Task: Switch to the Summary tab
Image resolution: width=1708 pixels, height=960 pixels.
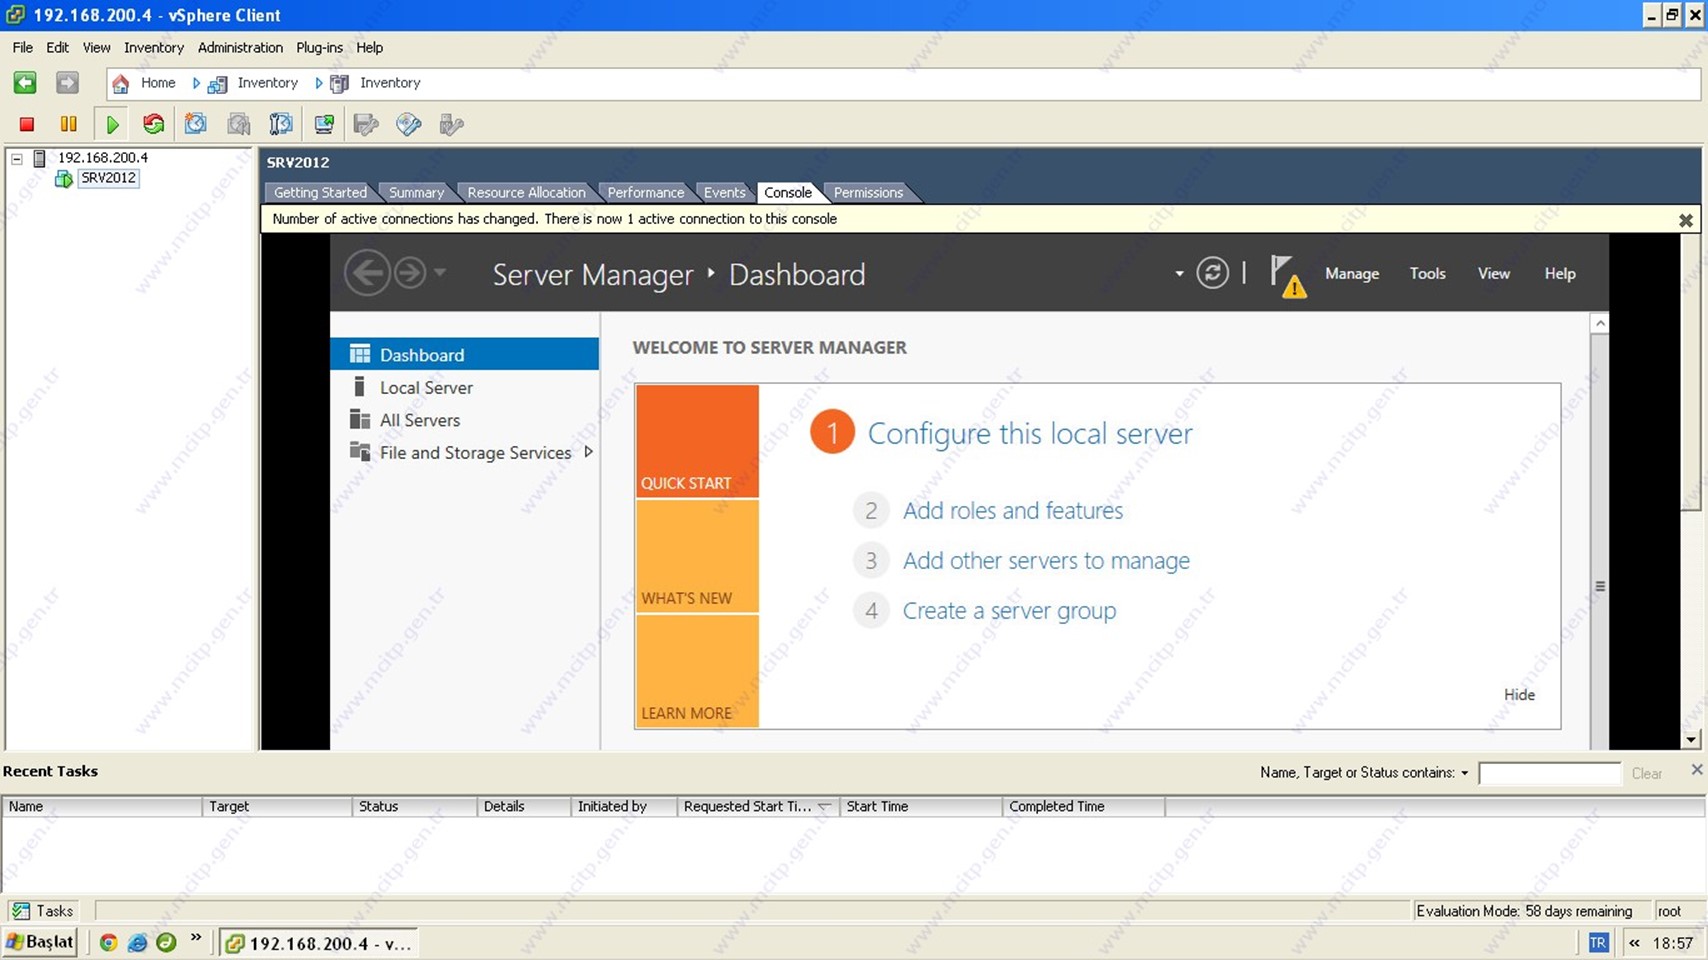Action: pos(416,192)
